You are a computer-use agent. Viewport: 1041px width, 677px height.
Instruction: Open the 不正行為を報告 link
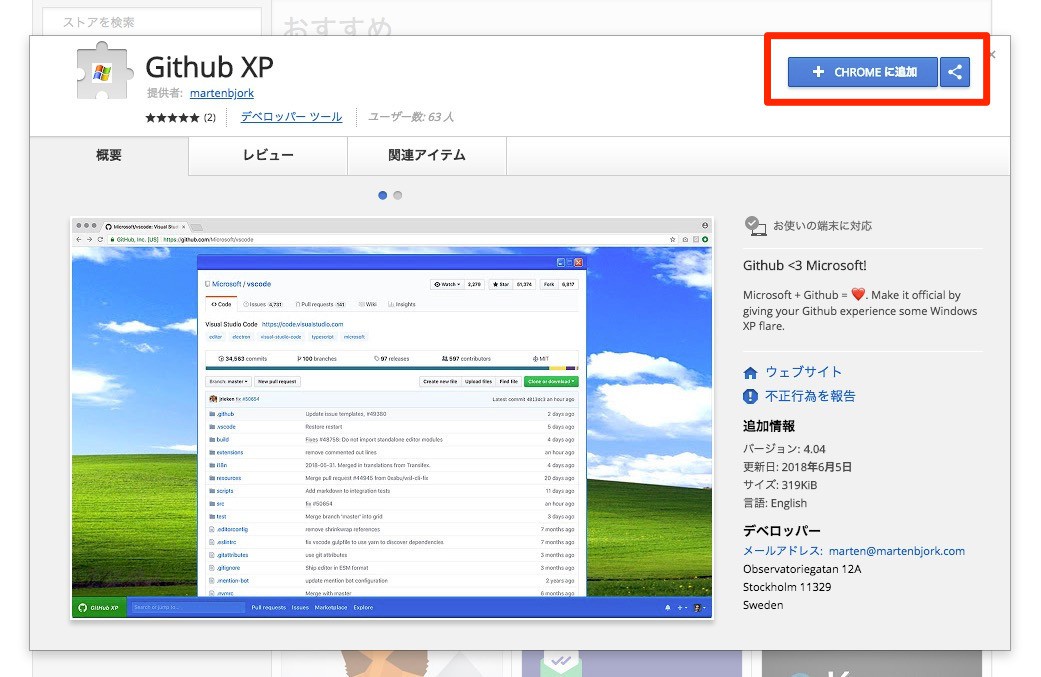[x=810, y=396]
